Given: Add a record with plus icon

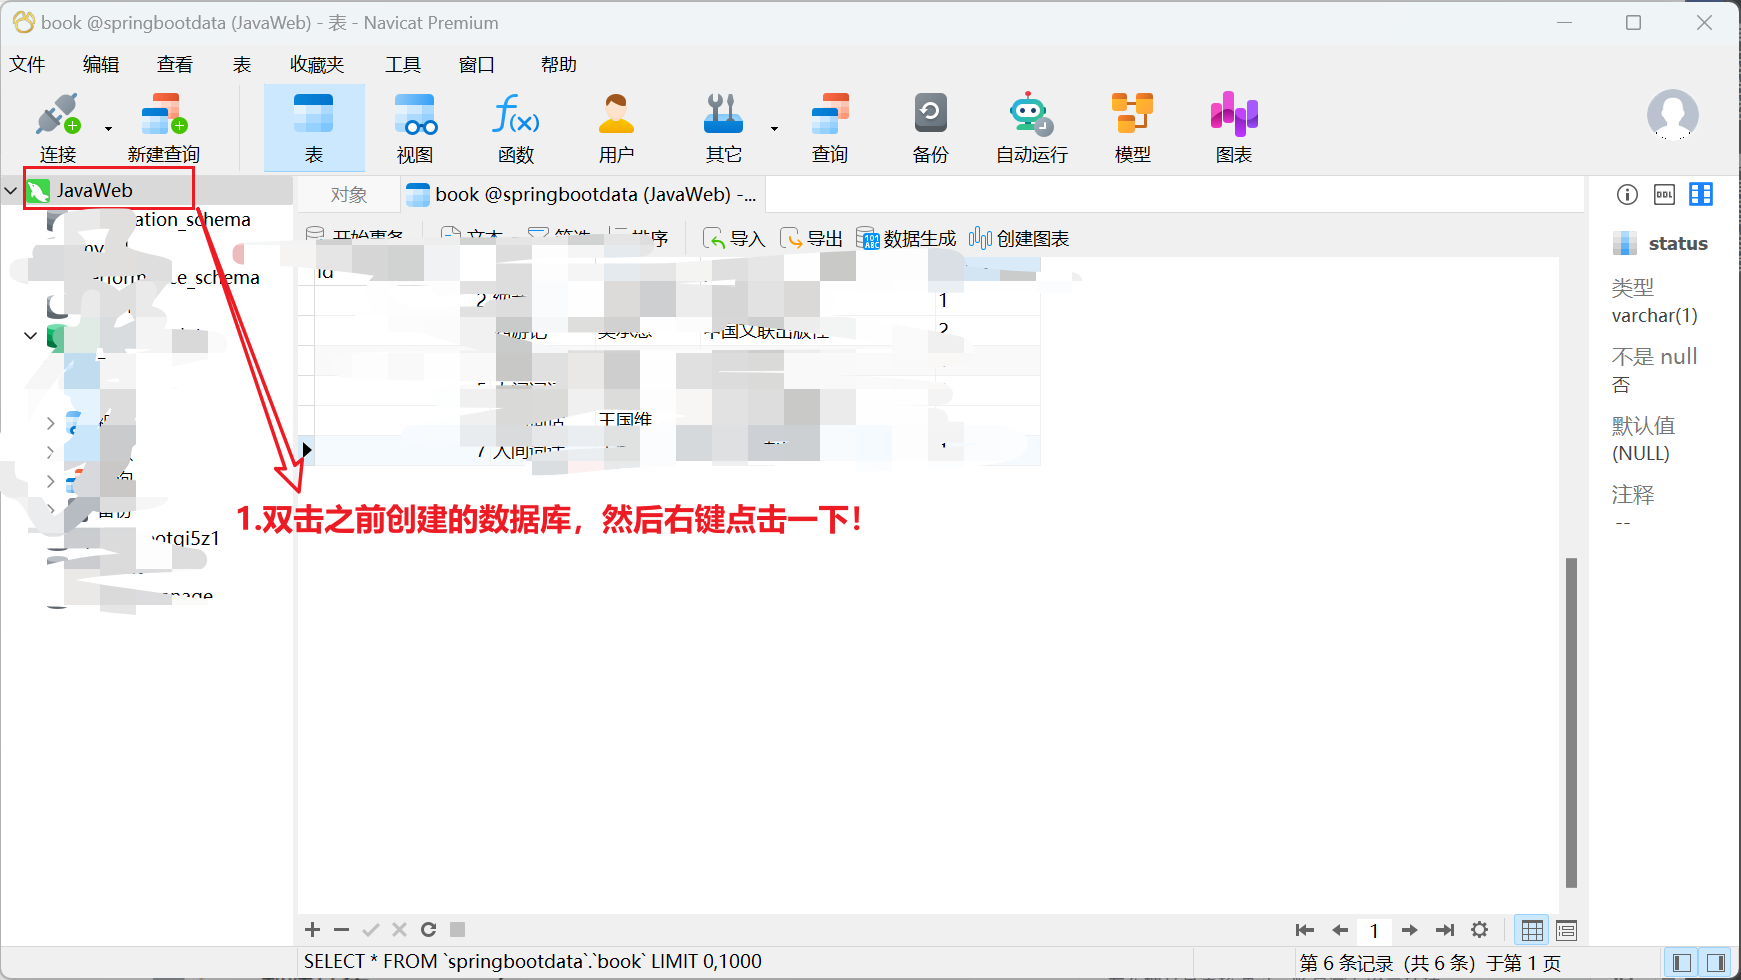Looking at the screenshot, I should [x=312, y=930].
